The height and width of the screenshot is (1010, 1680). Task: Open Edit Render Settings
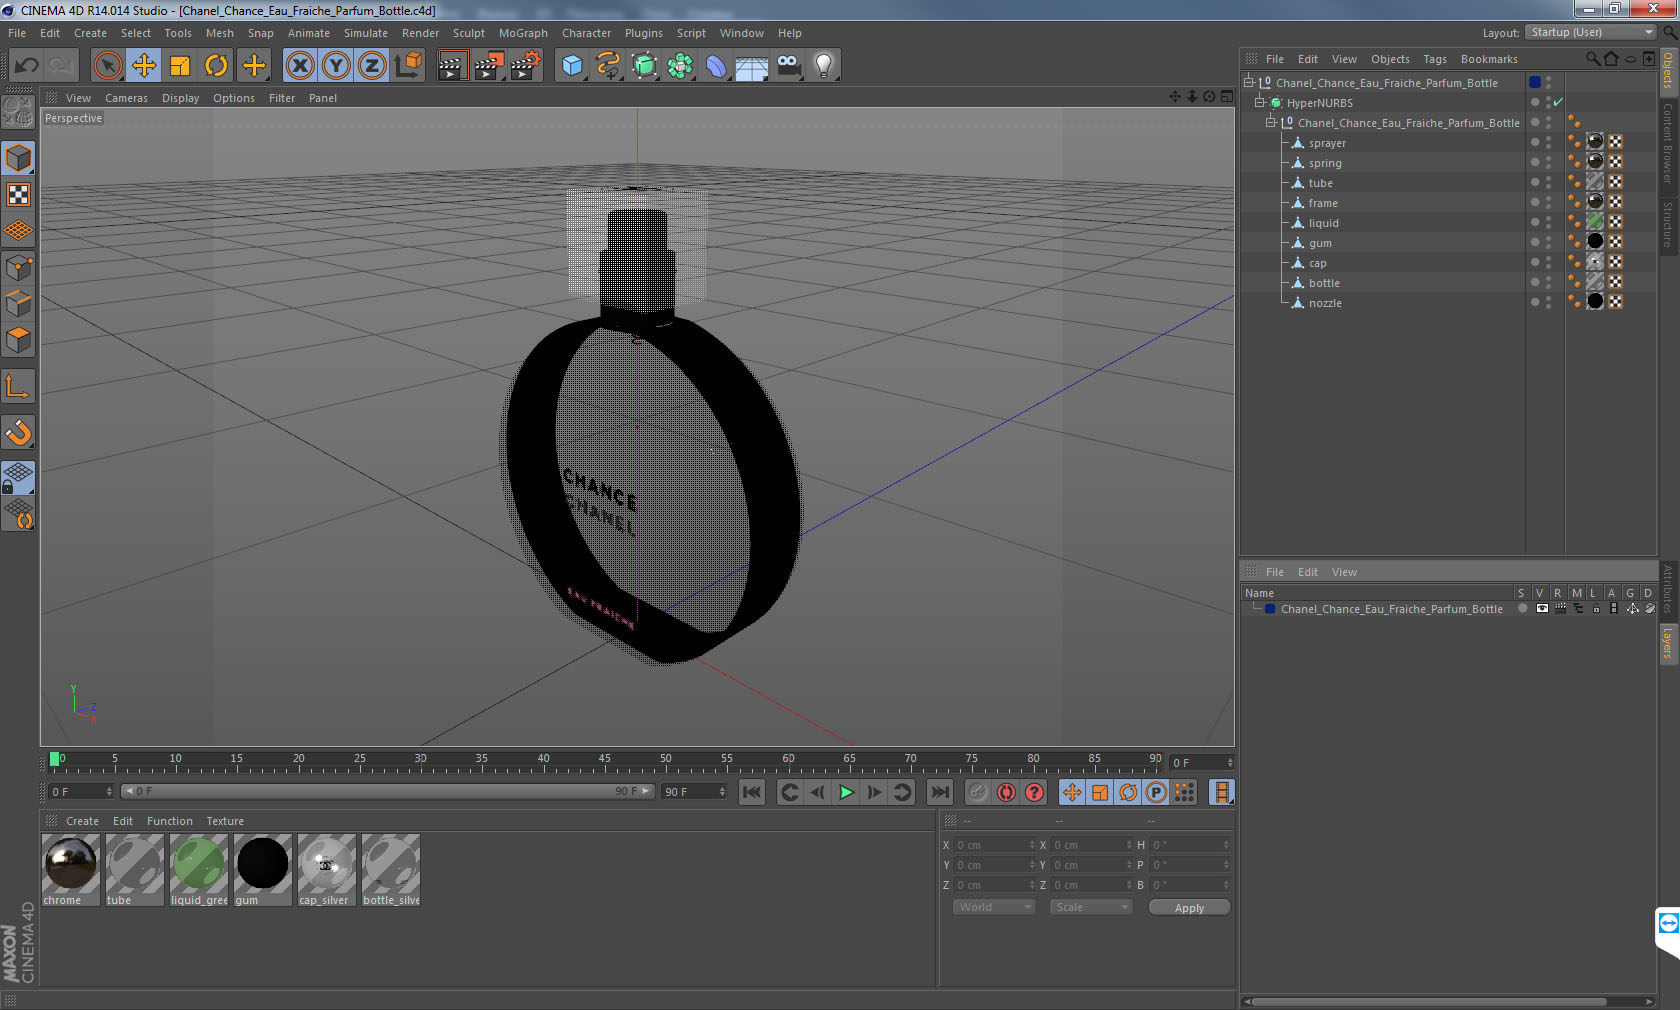click(525, 66)
